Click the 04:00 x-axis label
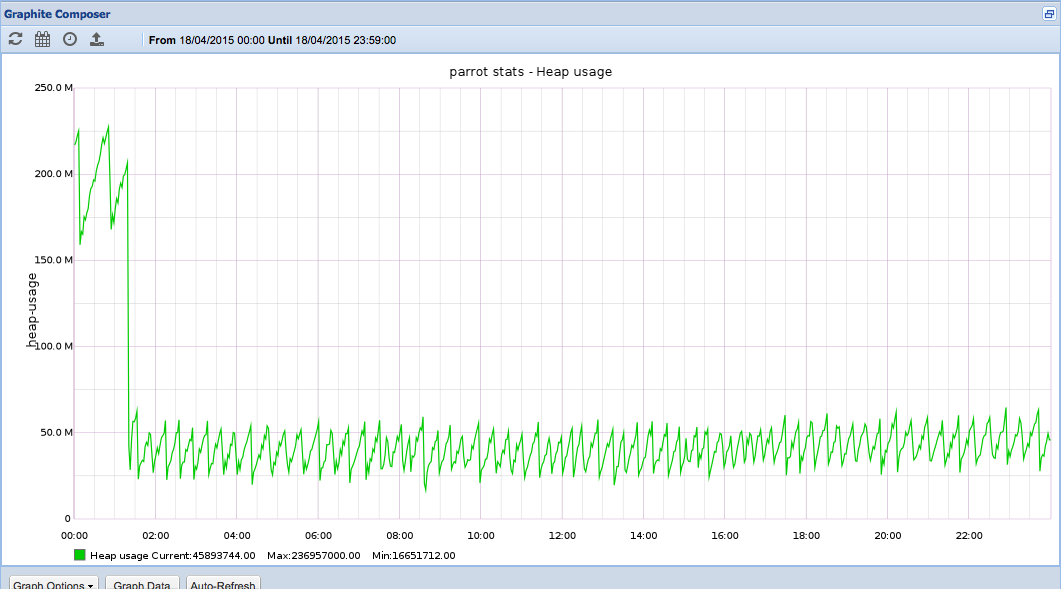 tap(237, 535)
